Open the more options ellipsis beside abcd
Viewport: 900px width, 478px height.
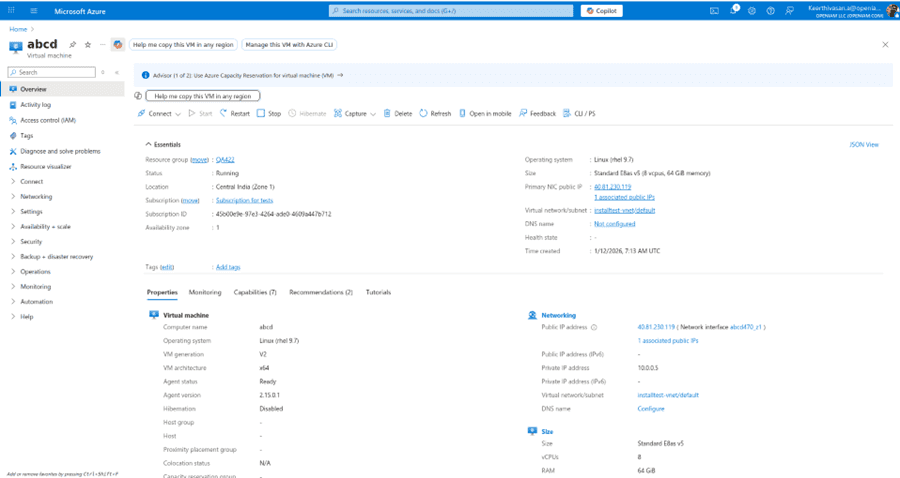(x=102, y=44)
